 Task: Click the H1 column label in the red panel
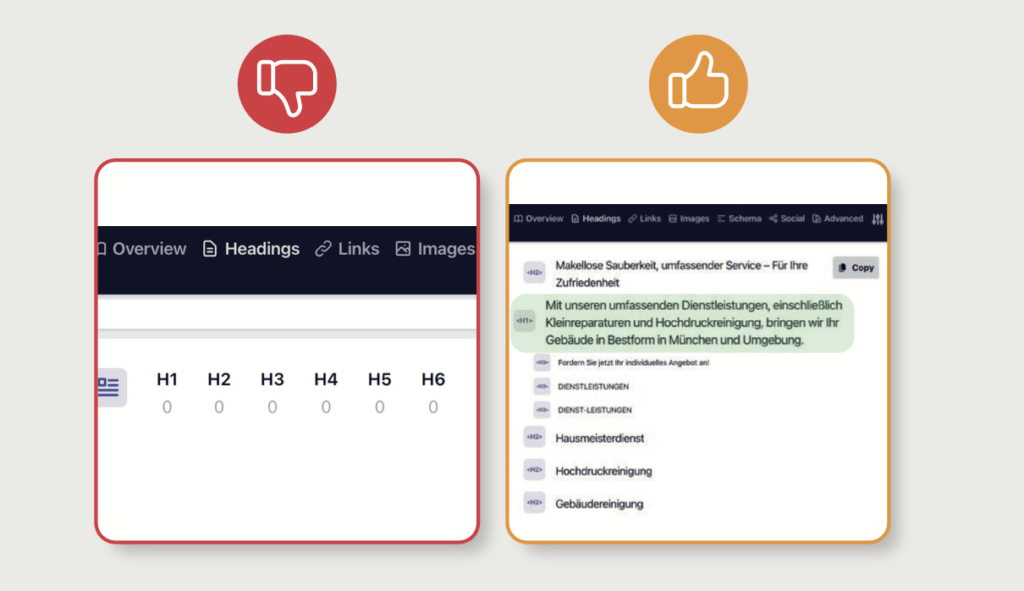[167, 379]
